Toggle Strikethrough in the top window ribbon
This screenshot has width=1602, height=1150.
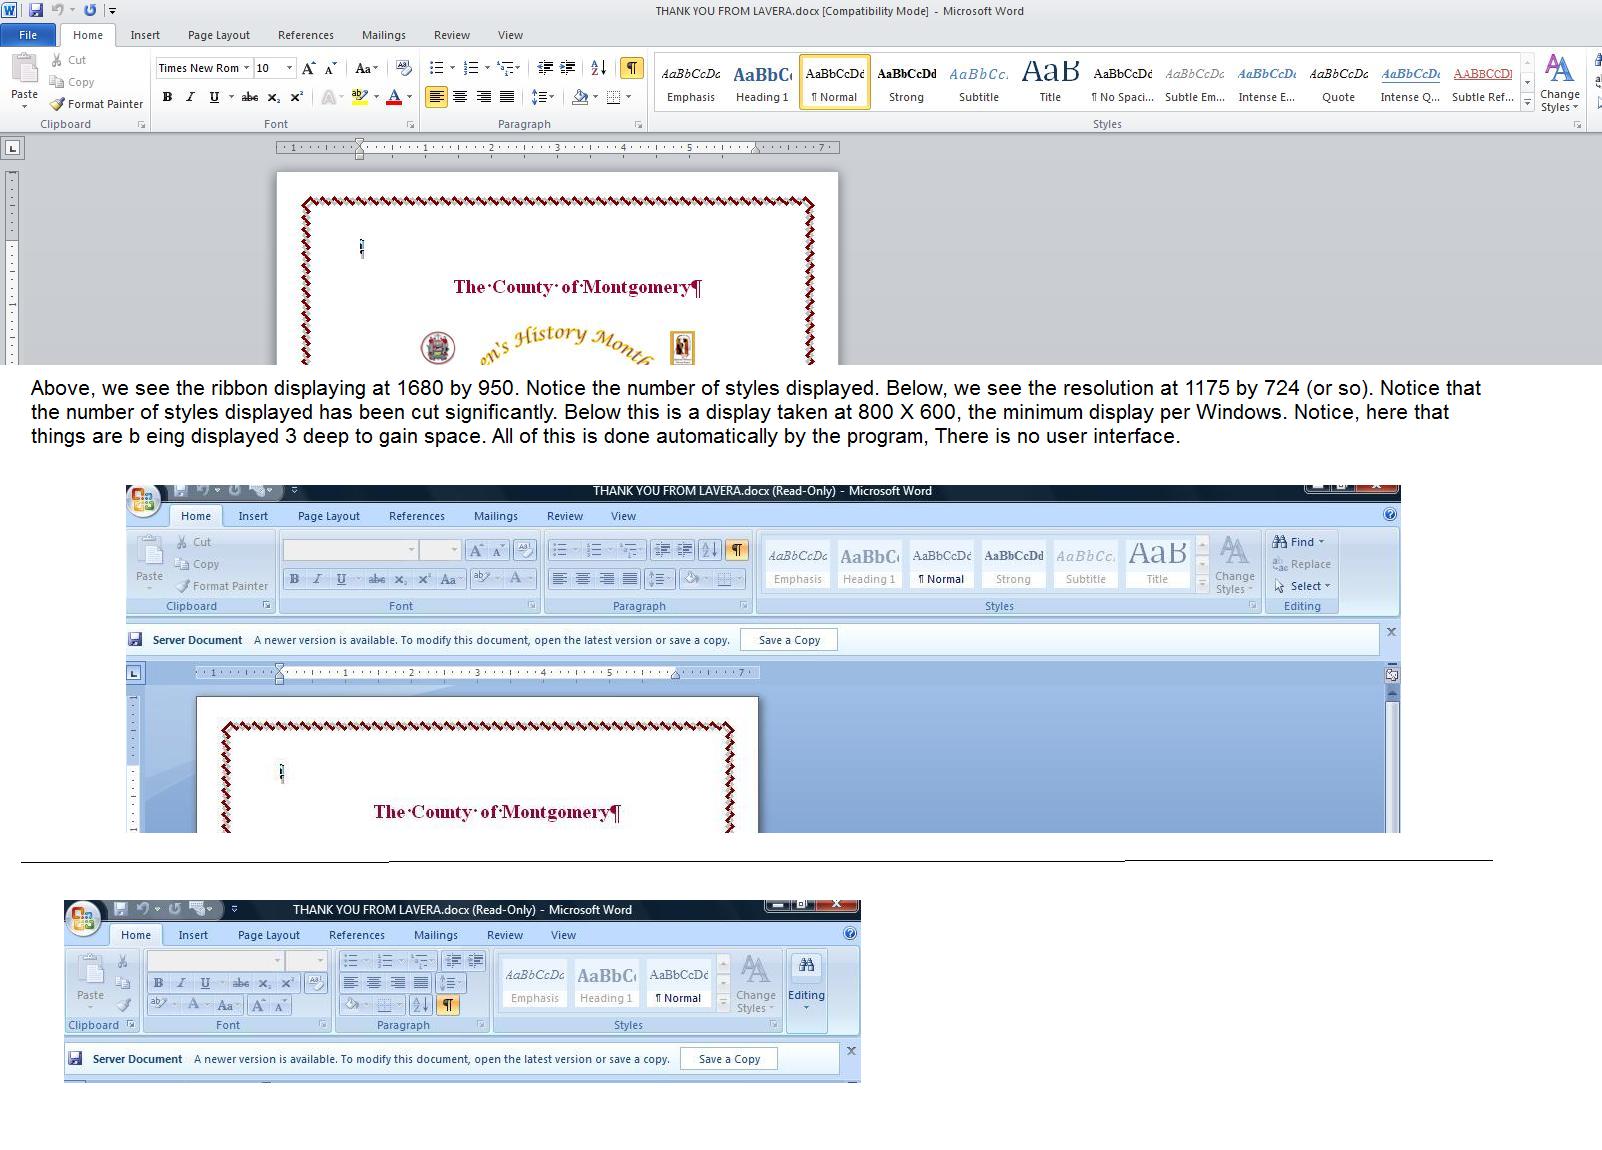250,97
